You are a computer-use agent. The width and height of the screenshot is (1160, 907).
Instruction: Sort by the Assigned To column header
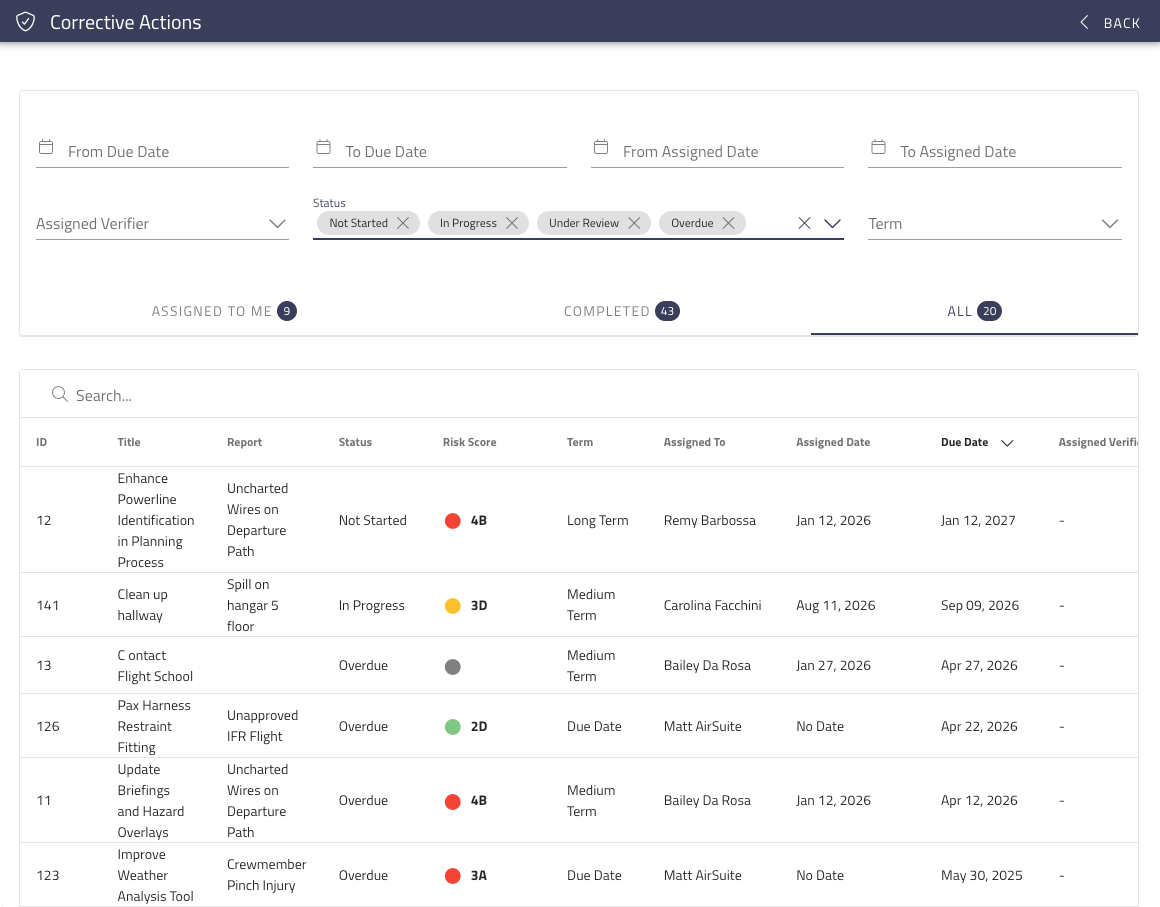pos(694,442)
